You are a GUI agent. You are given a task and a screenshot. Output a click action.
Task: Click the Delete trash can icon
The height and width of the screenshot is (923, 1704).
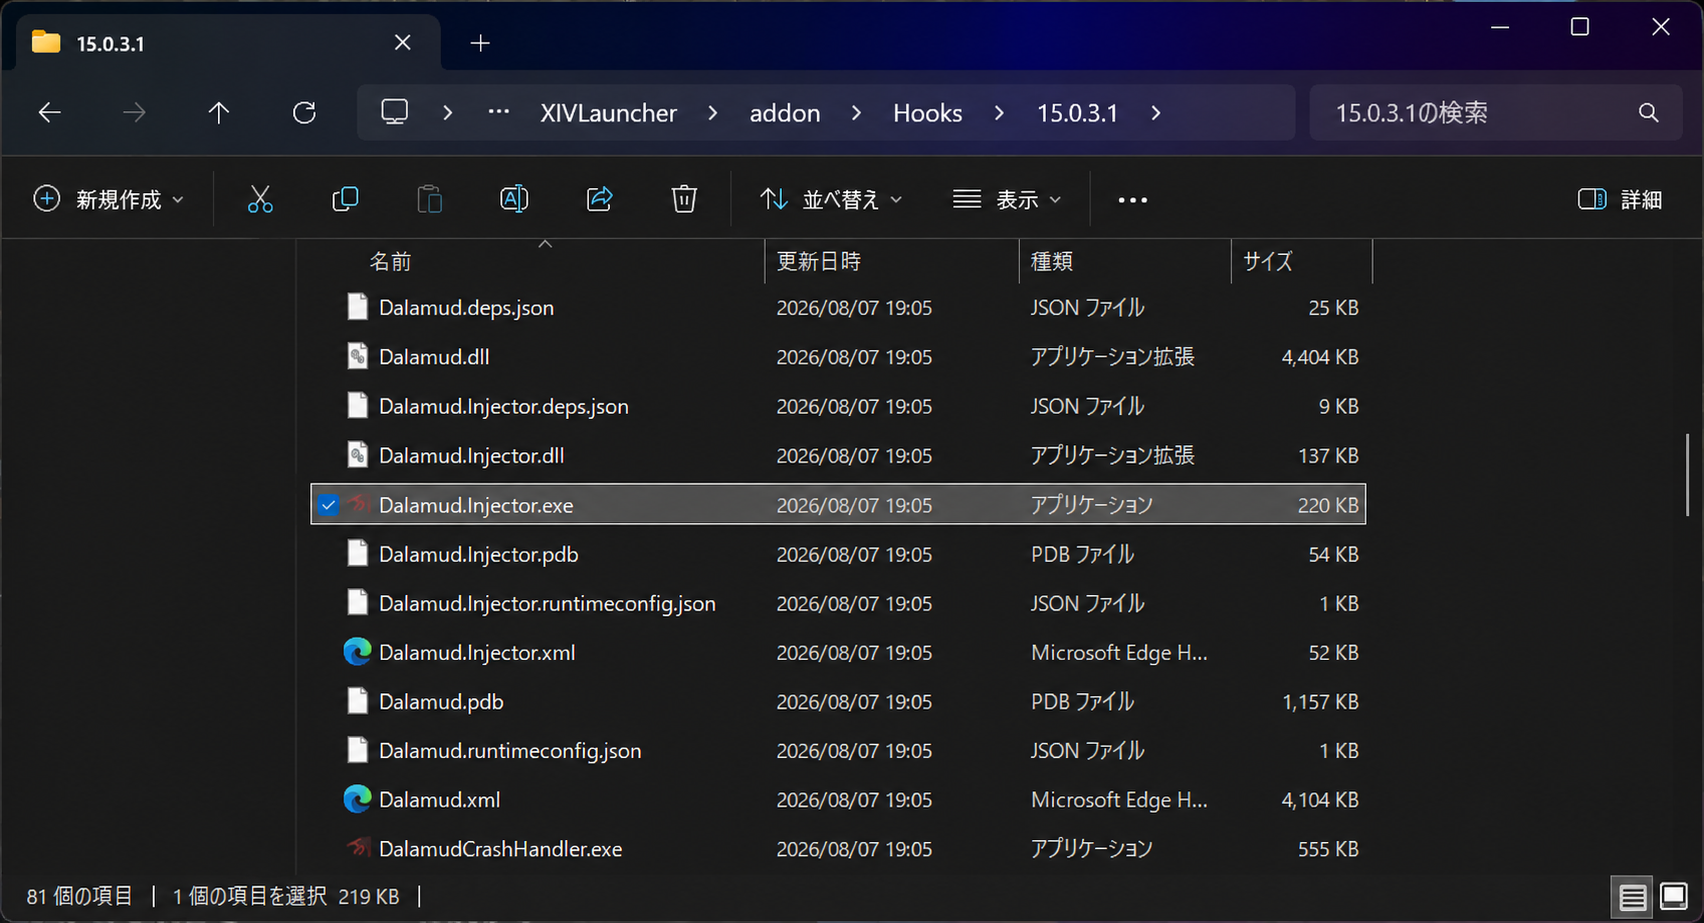pos(684,199)
